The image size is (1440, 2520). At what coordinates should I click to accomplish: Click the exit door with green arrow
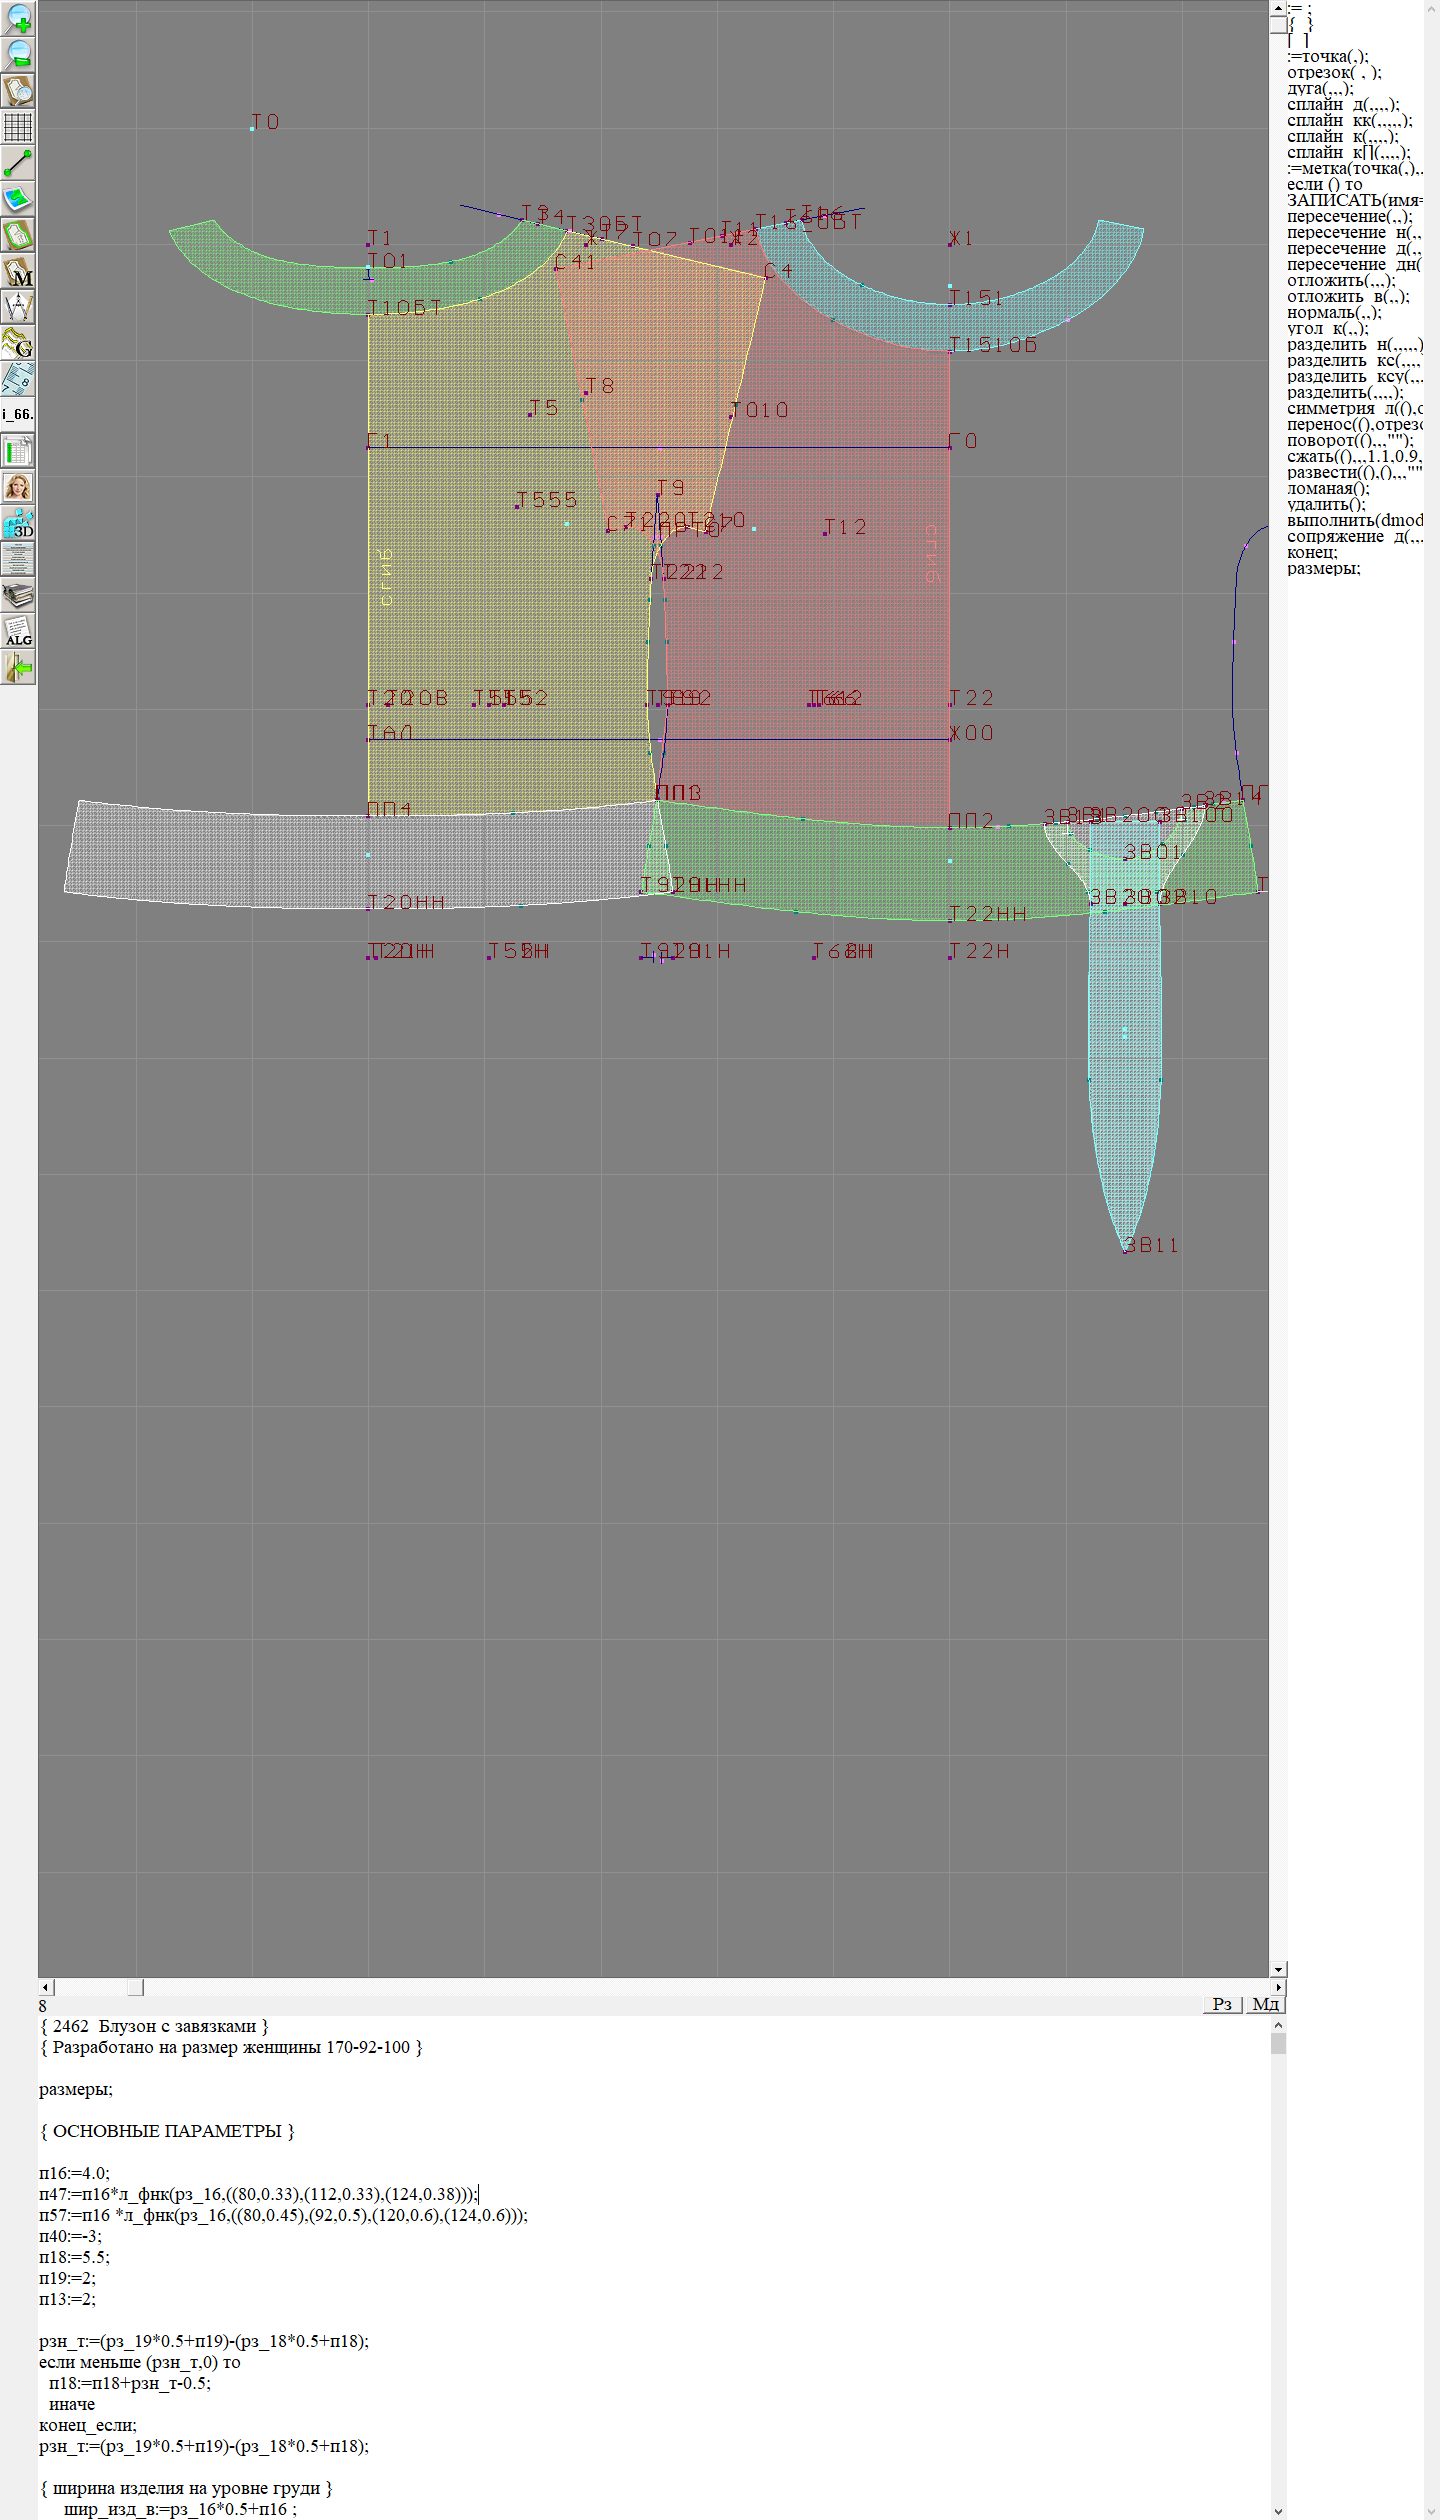coord(18,667)
